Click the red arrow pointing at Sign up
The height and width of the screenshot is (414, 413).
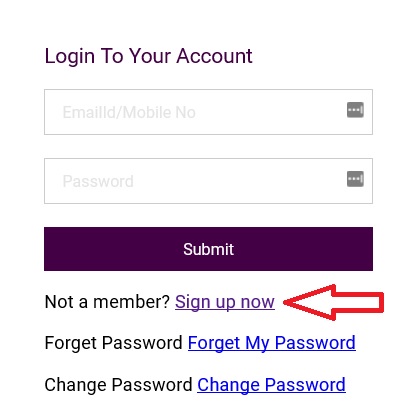333,302
